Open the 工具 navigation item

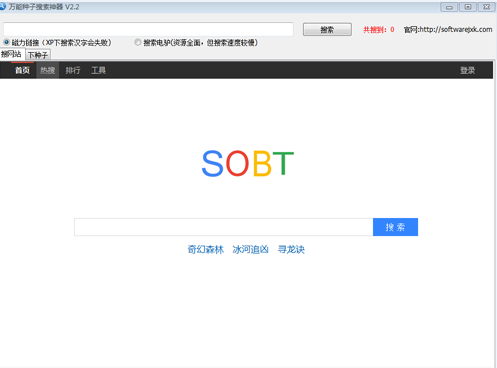98,70
